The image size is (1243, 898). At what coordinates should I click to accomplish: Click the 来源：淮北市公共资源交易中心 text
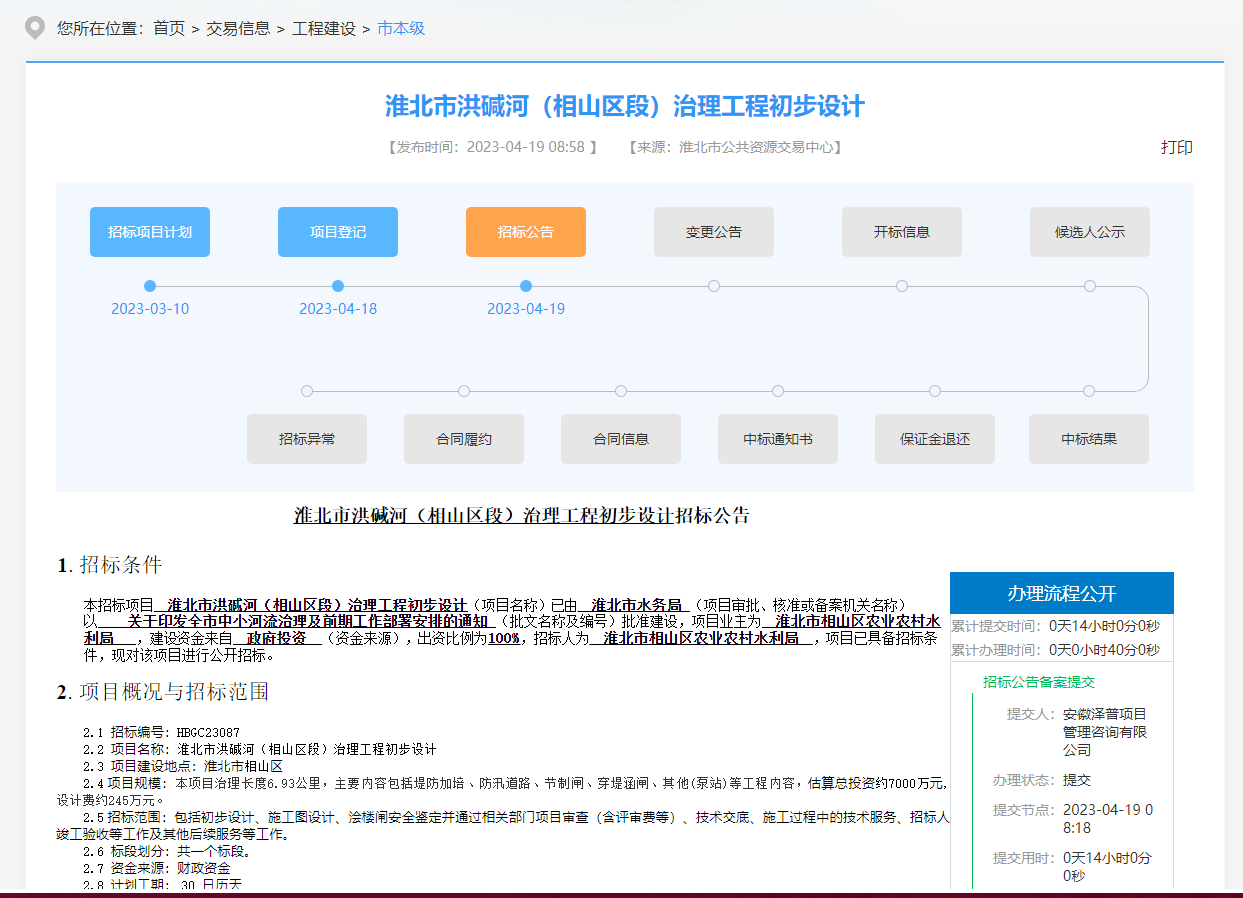(x=735, y=147)
